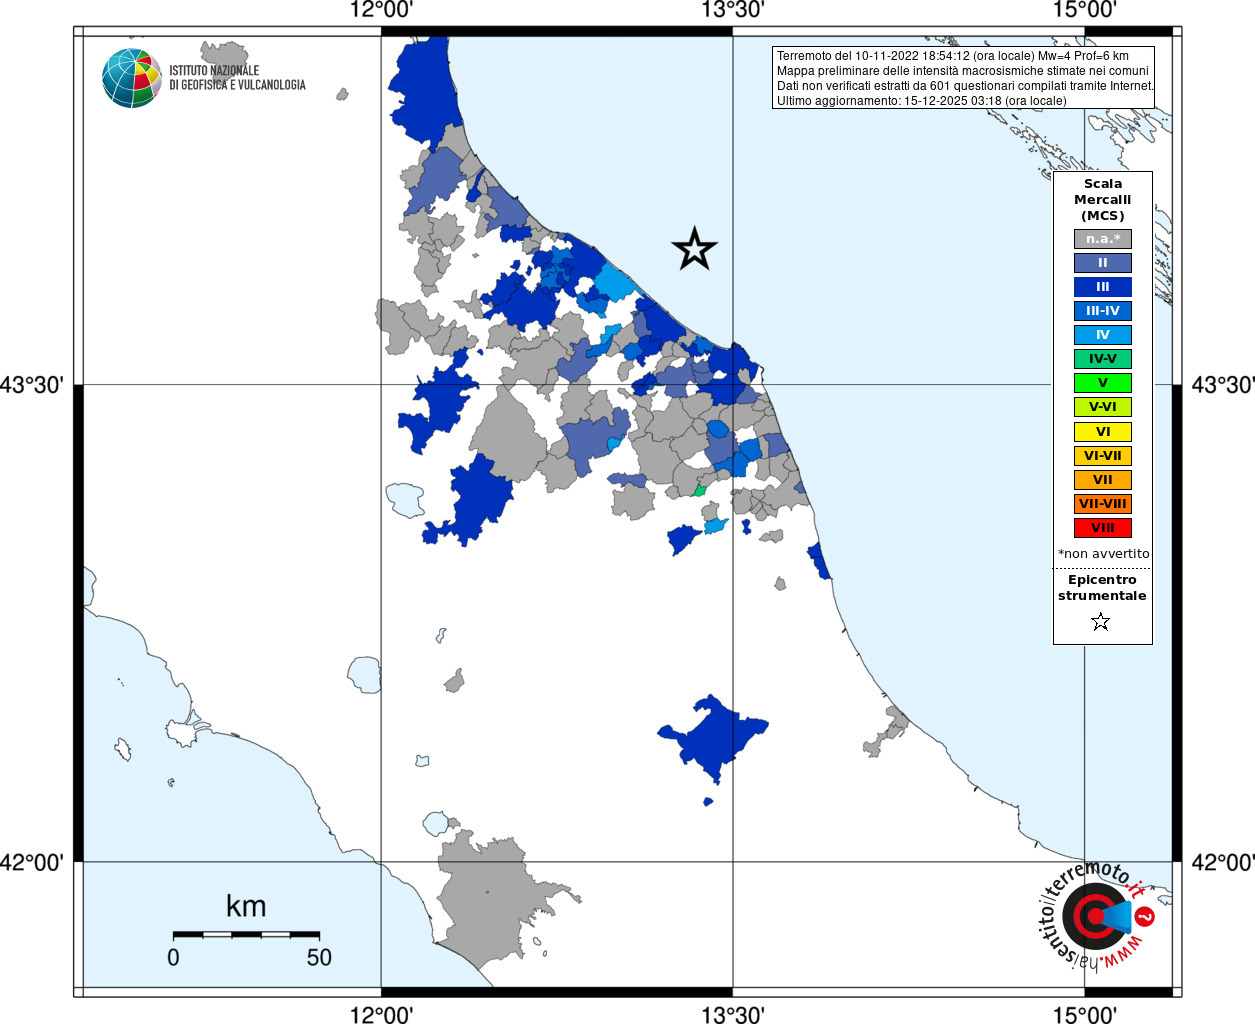
Task: Click the top 12°00' longitude label
Action: [x=381, y=10]
